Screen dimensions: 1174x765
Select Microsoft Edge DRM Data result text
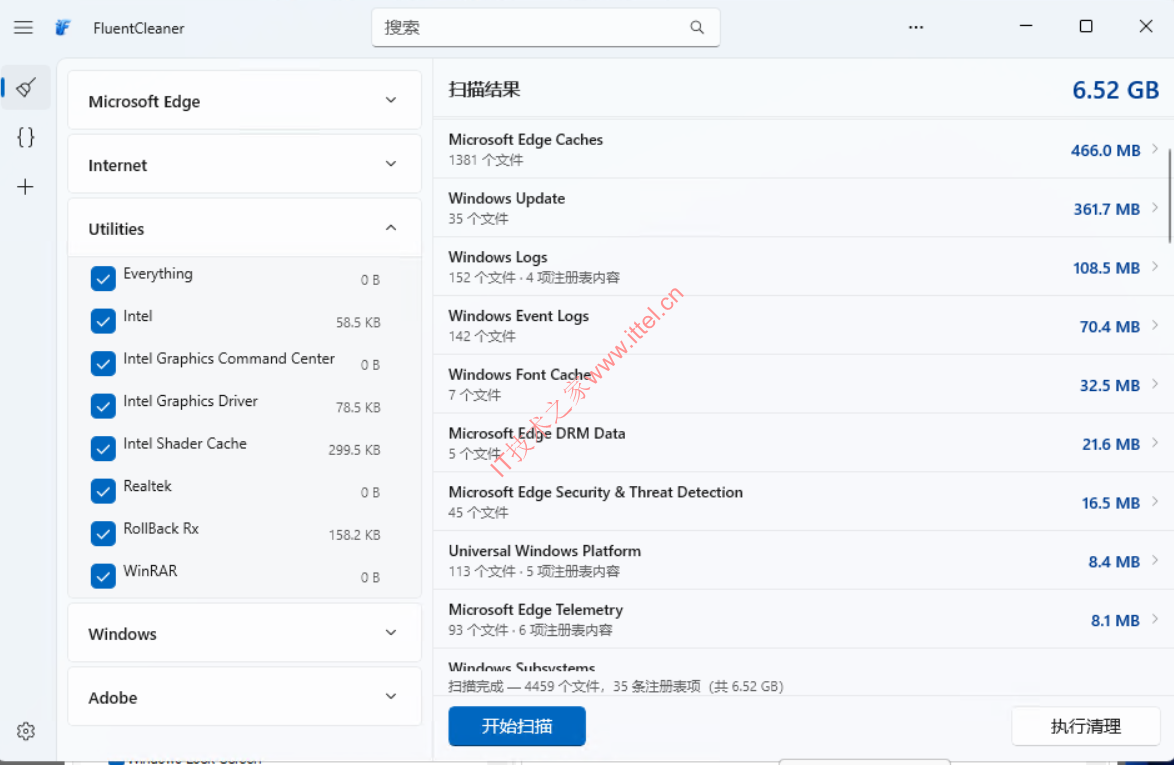point(537,433)
